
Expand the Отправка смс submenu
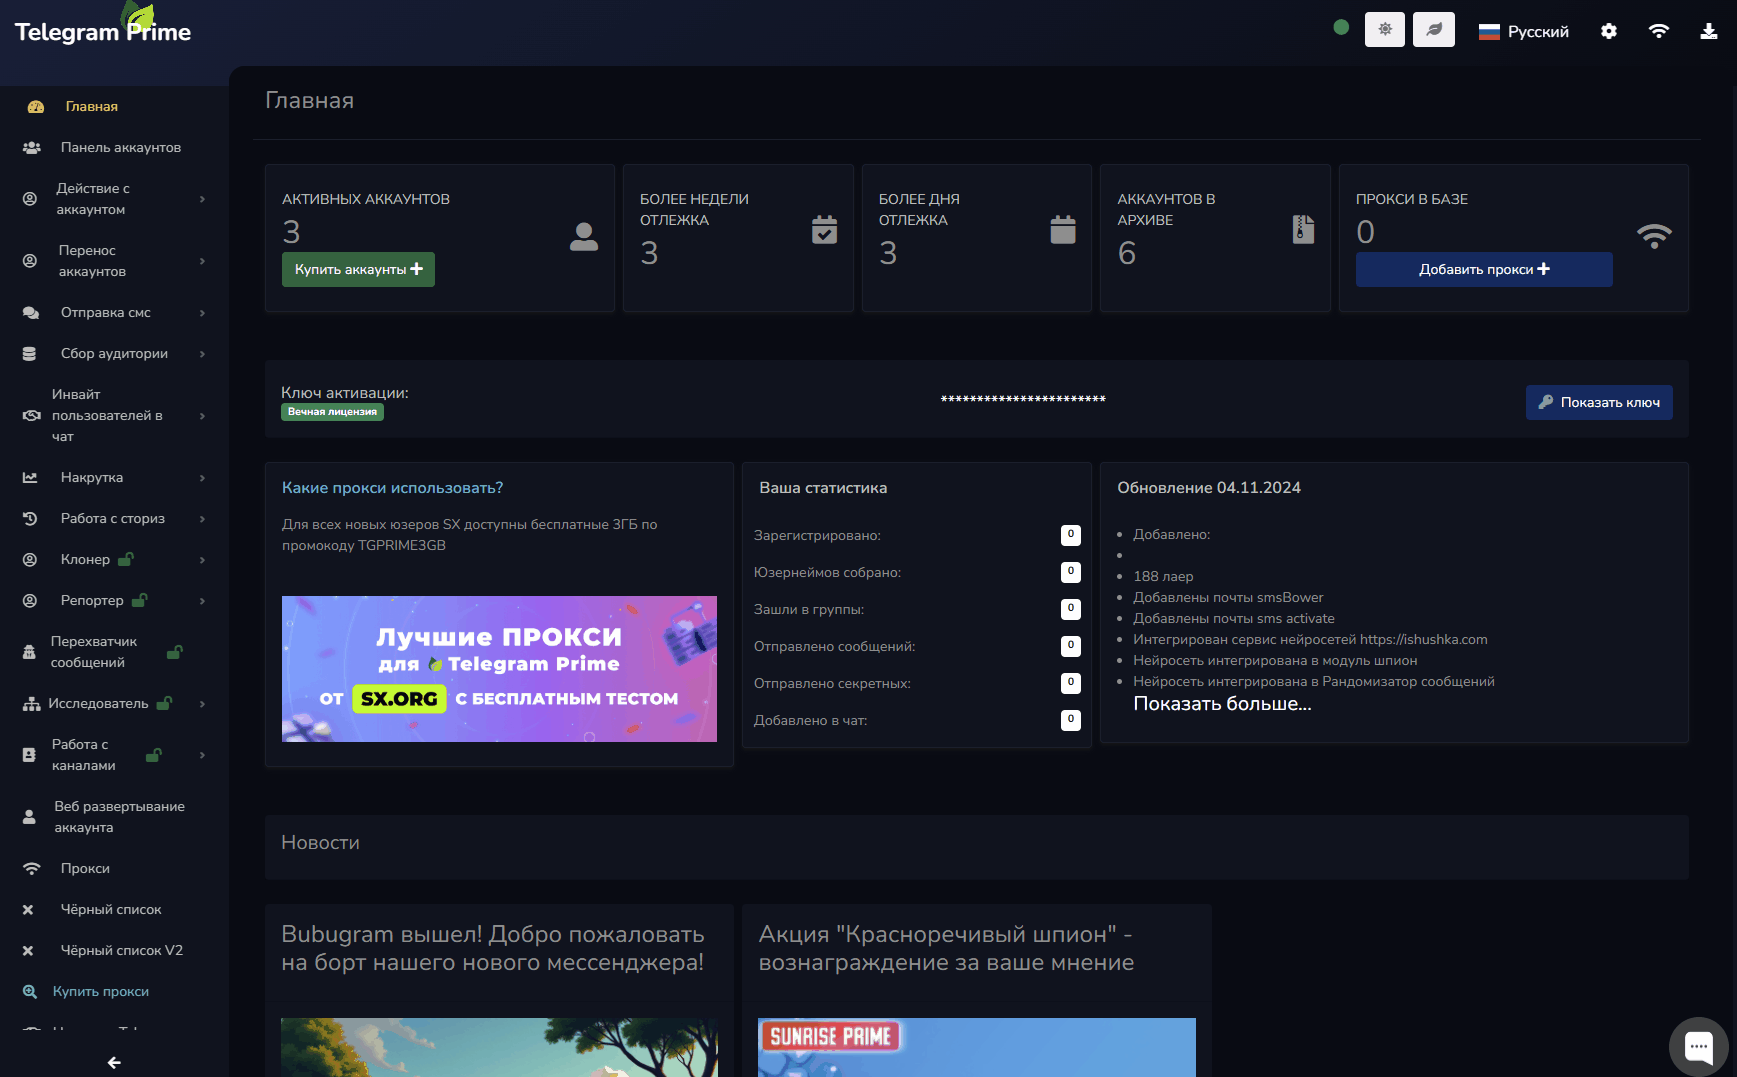(x=106, y=312)
